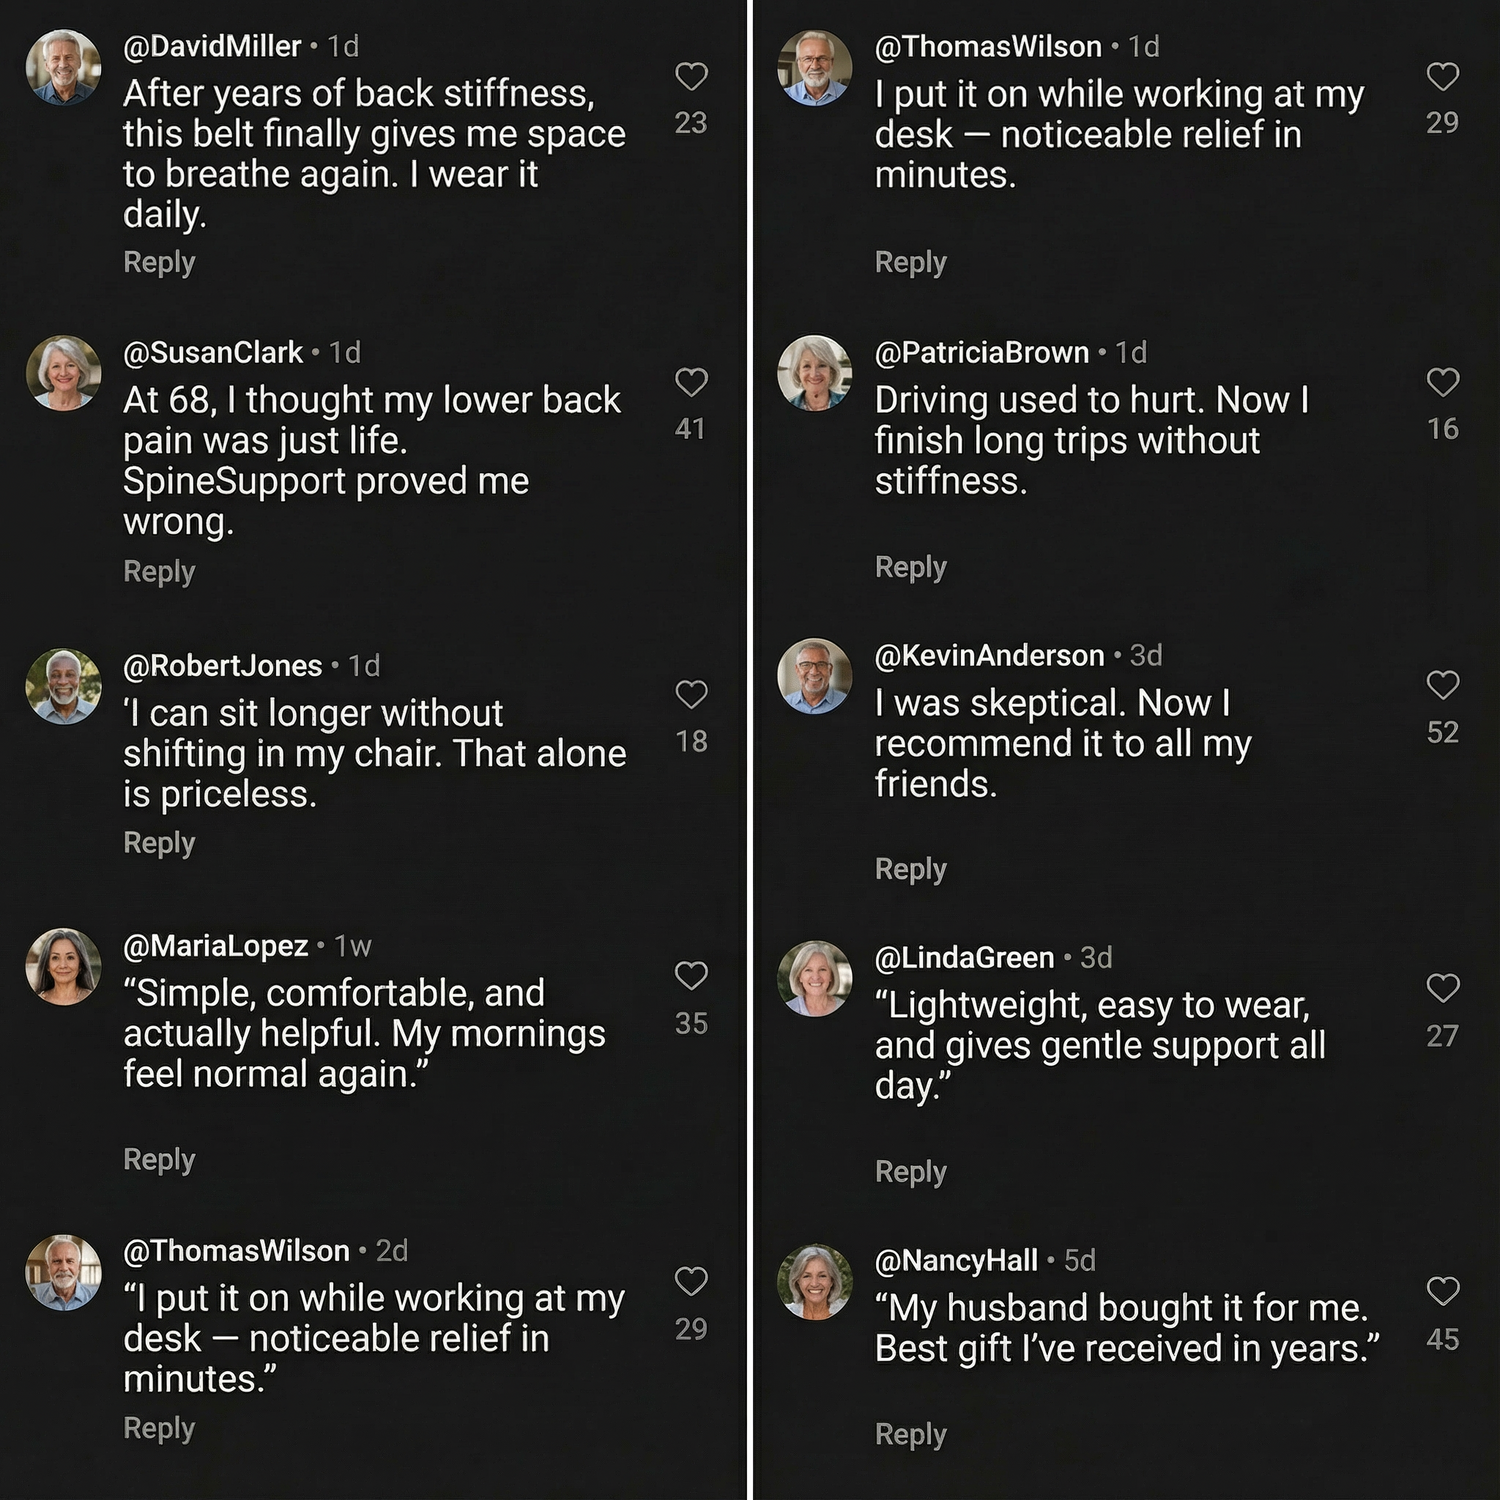Image resolution: width=1500 pixels, height=1500 pixels.
Task: Like PatriciaBrown's comment about driving
Action: (x=1442, y=382)
